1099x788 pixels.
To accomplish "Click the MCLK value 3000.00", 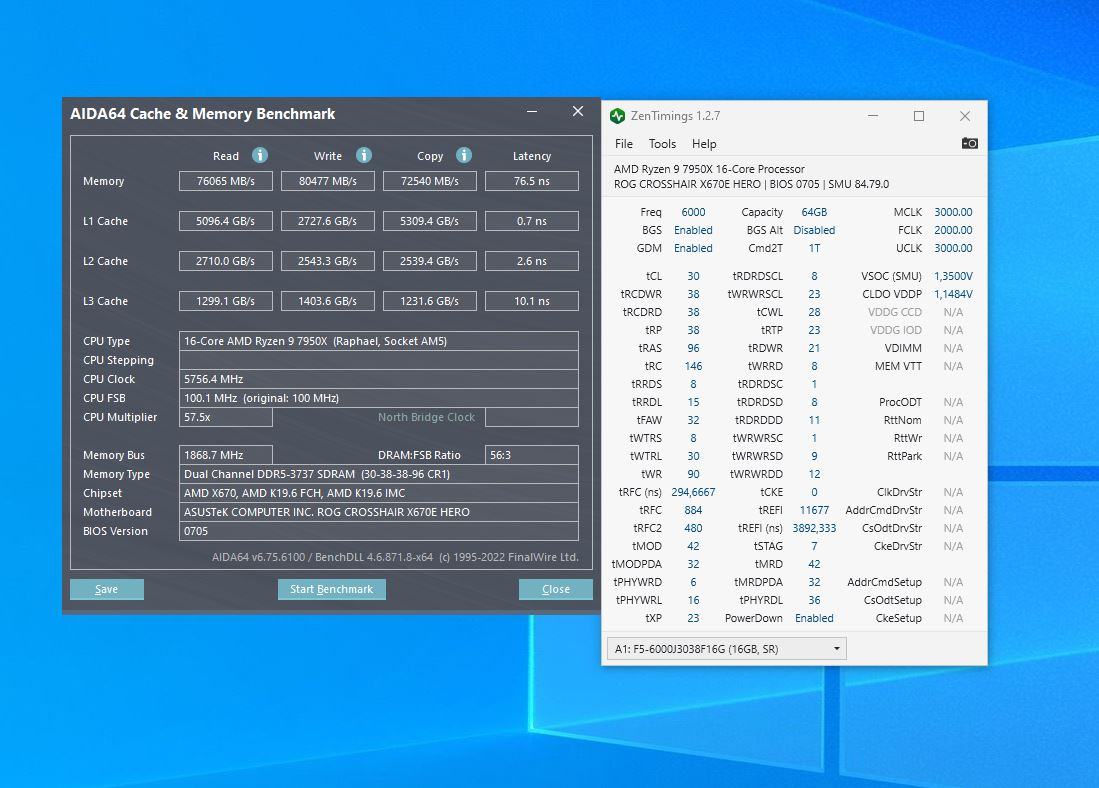I will [953, 212].
